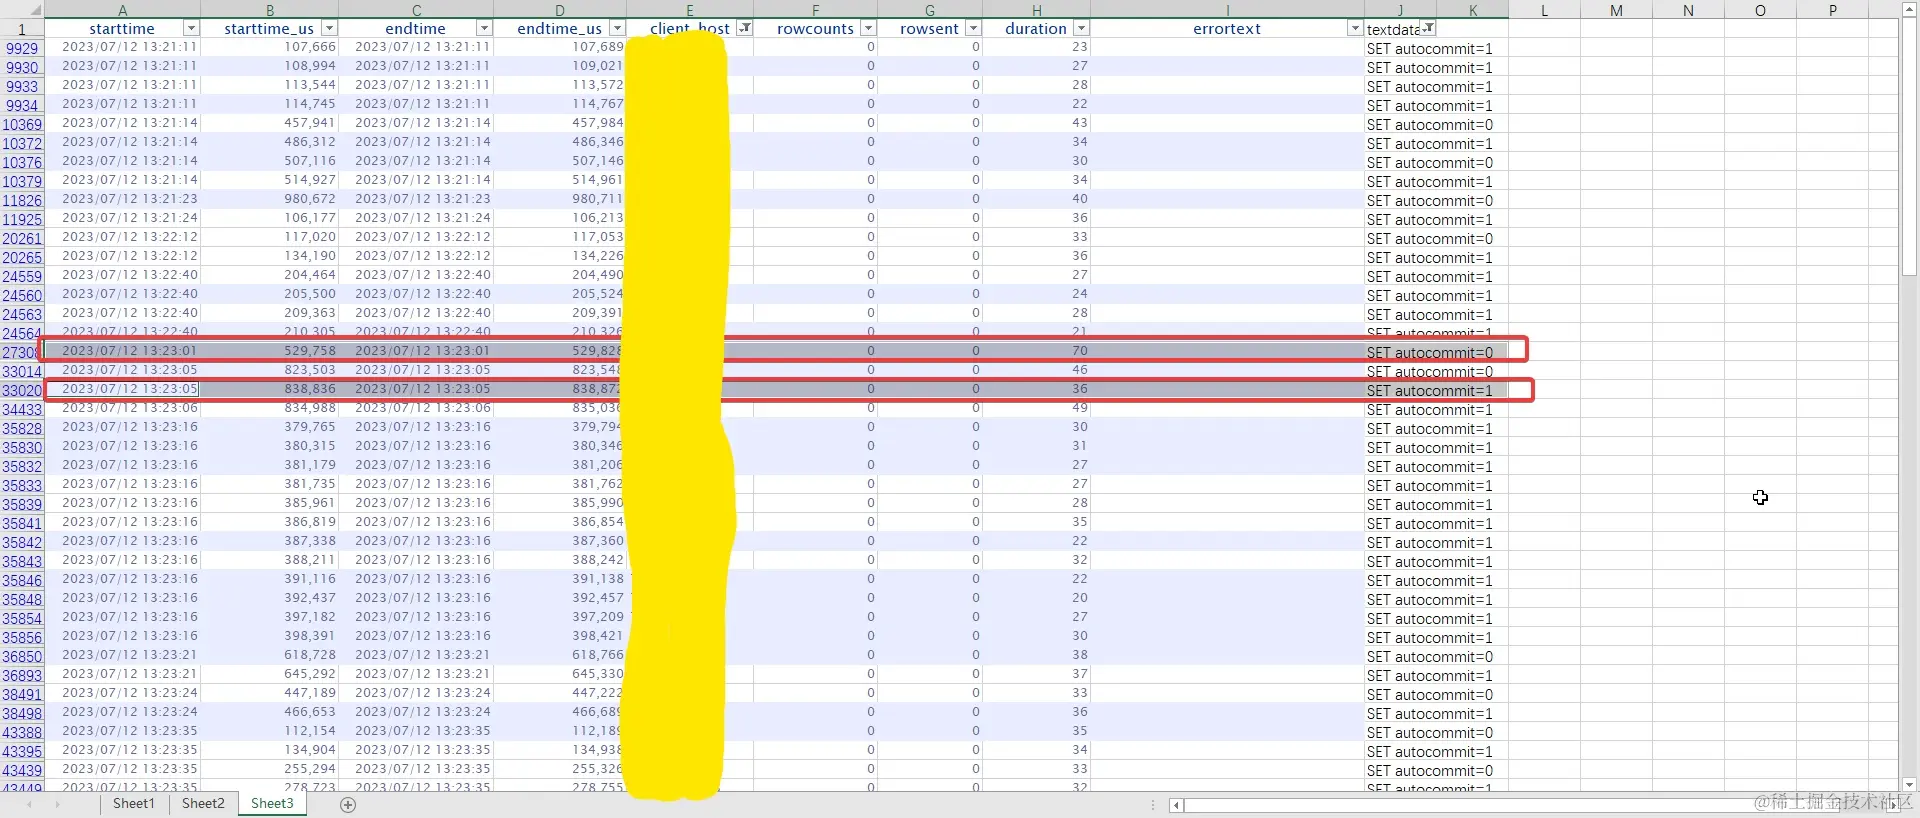Click the horizontal scrollbar left arrow
This screenshot has height=818, width=1920.
tap(1177, 805)
